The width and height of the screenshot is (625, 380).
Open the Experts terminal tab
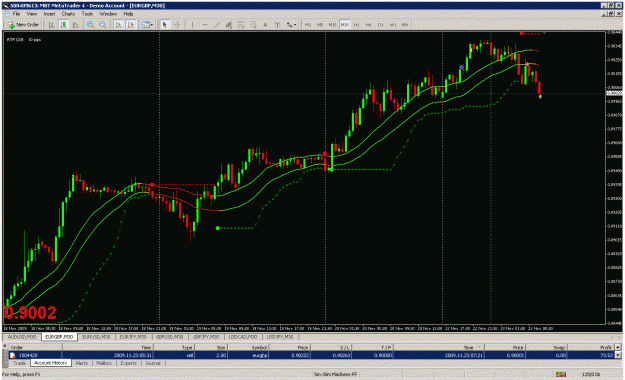tap(128, 363)
